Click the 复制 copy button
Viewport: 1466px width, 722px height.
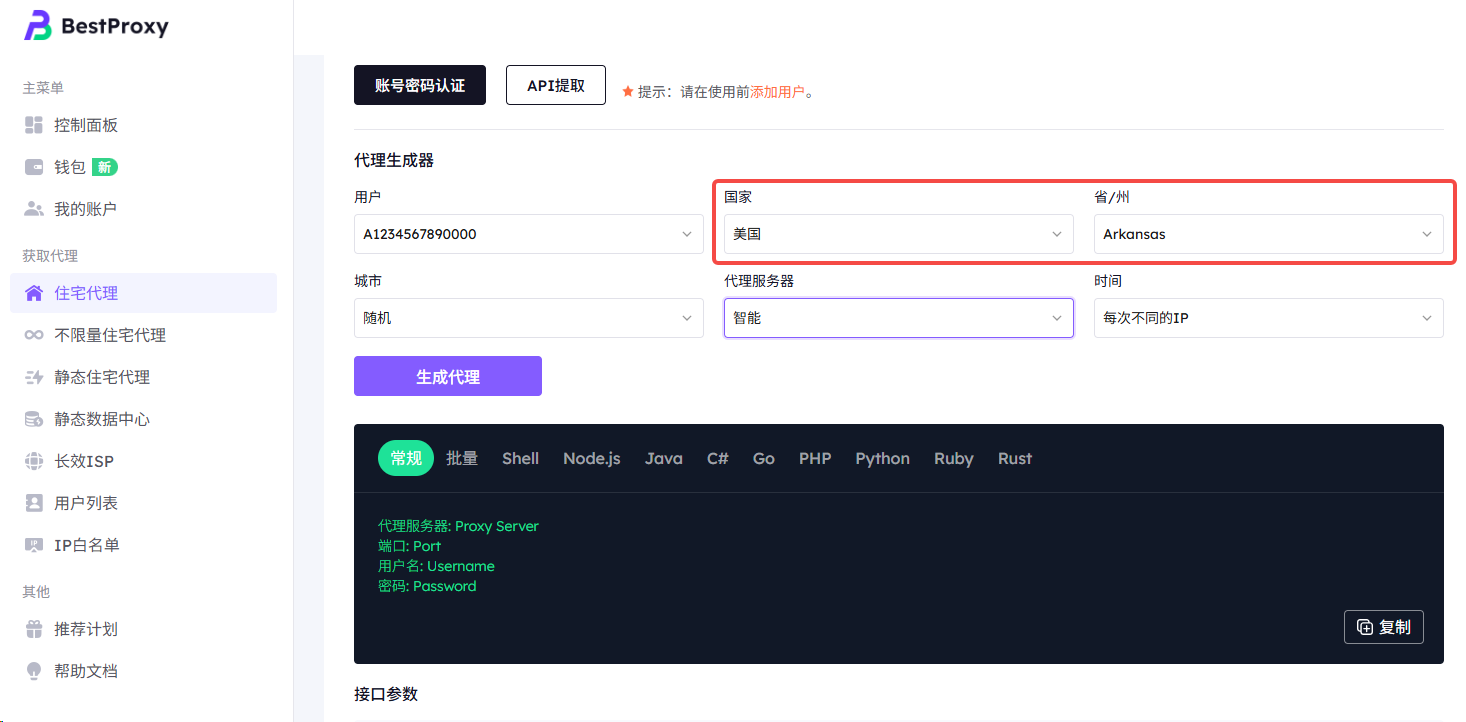pyautogui.click(x=1383, y=627)
